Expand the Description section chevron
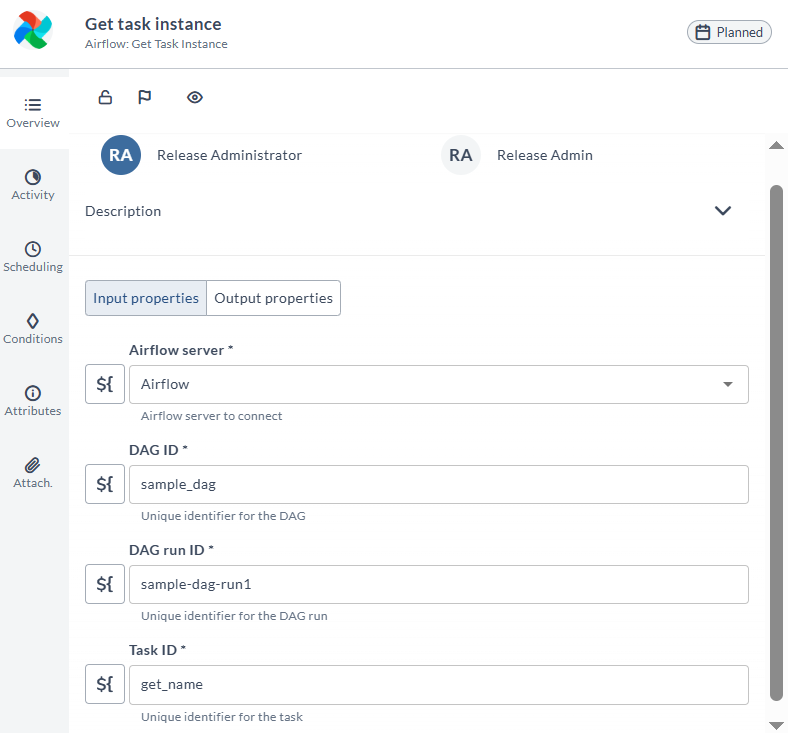 pyautogui.click(x=723, y=211)
